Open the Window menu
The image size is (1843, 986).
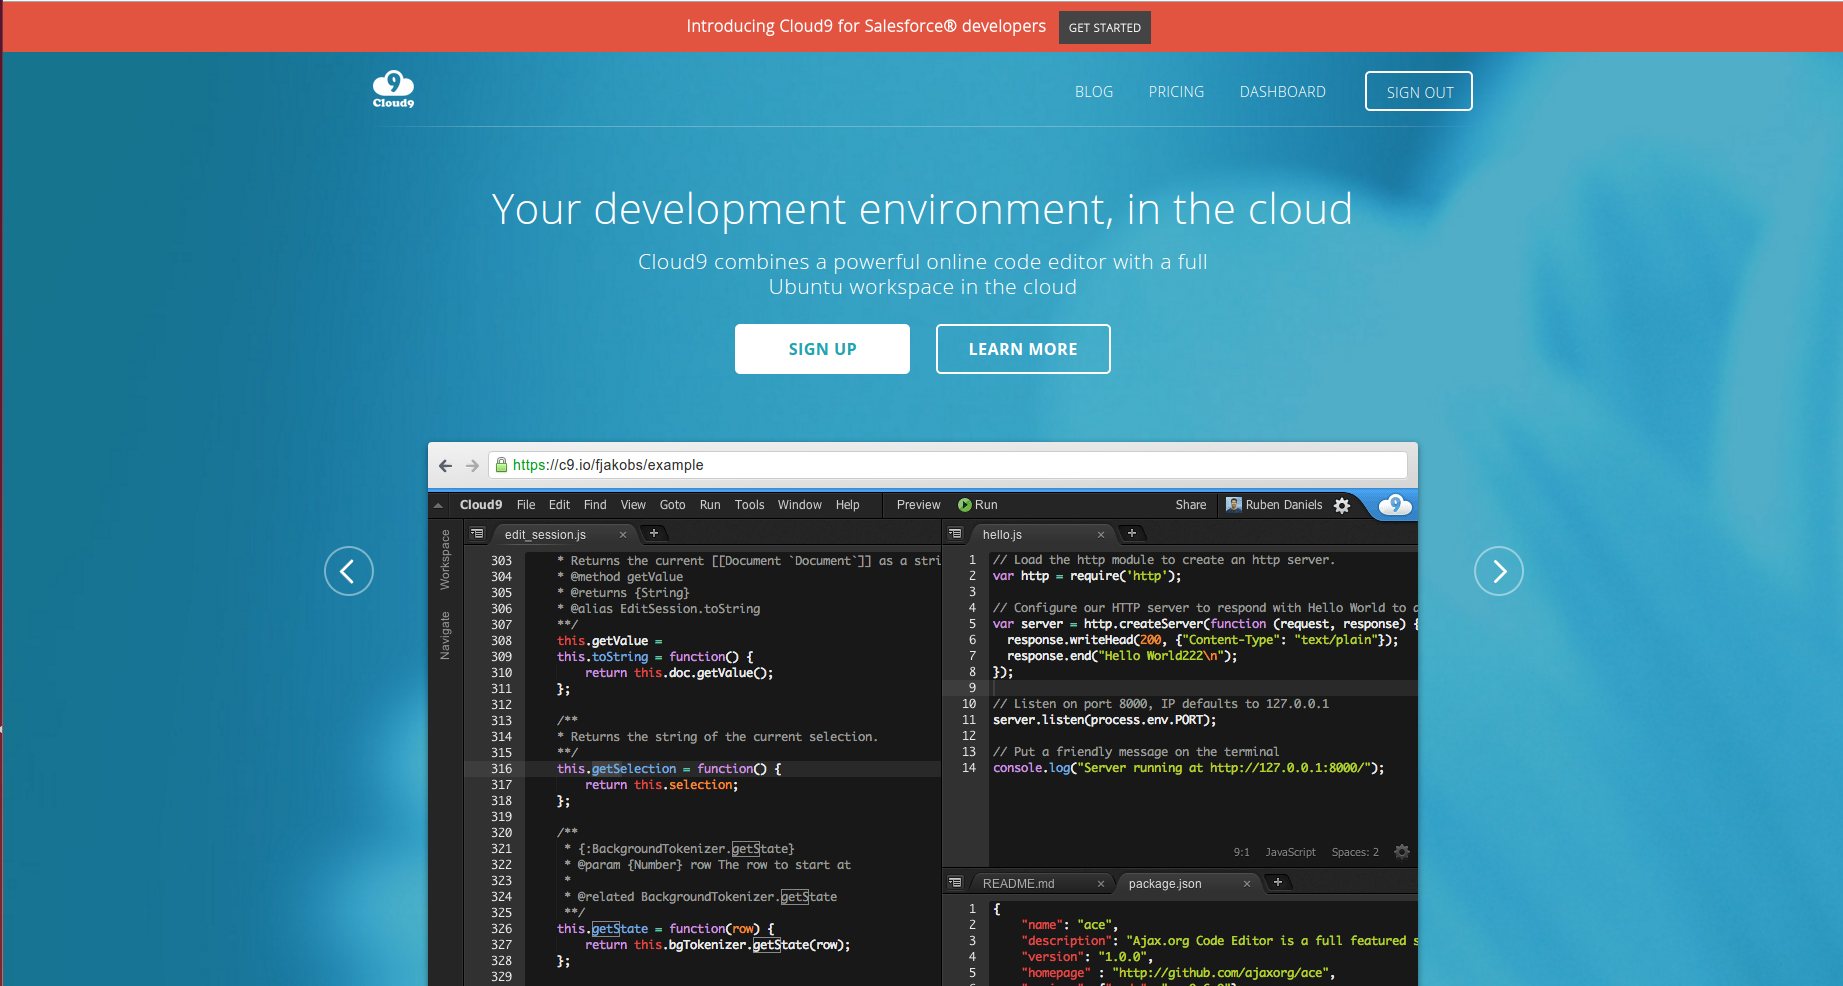point(800,505)
